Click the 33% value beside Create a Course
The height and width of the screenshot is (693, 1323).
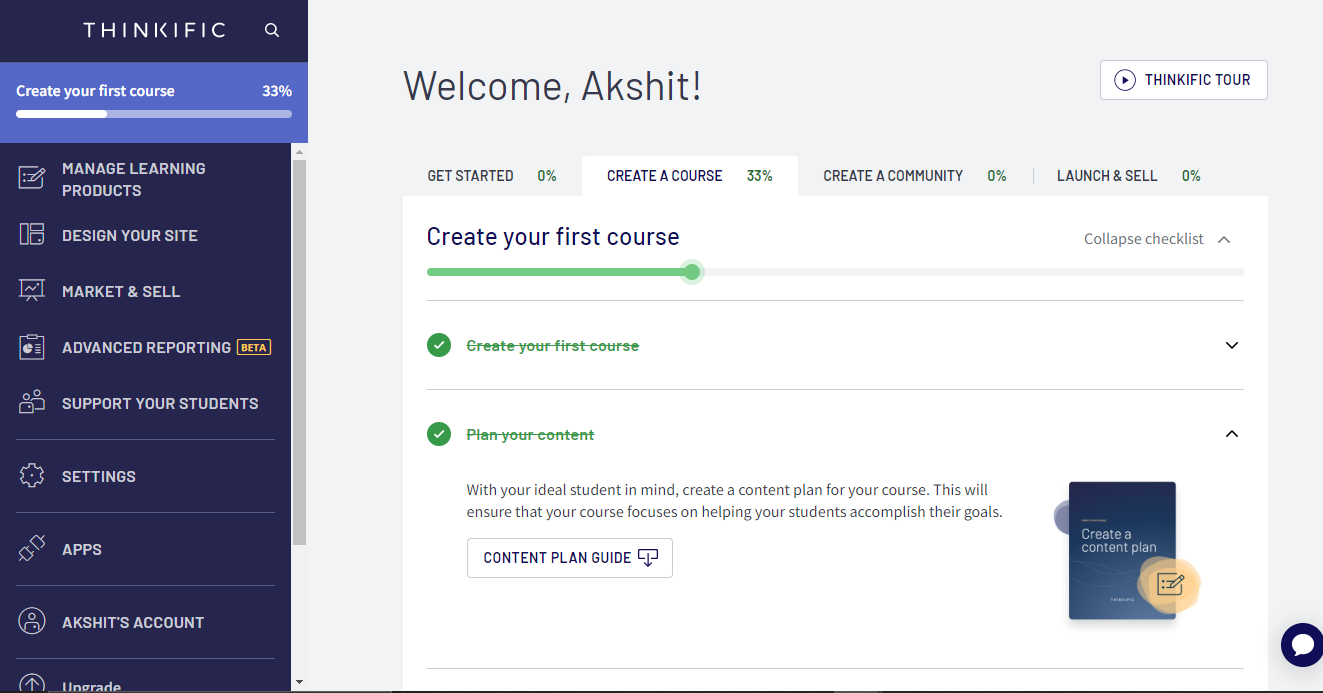tap(760, 176)
